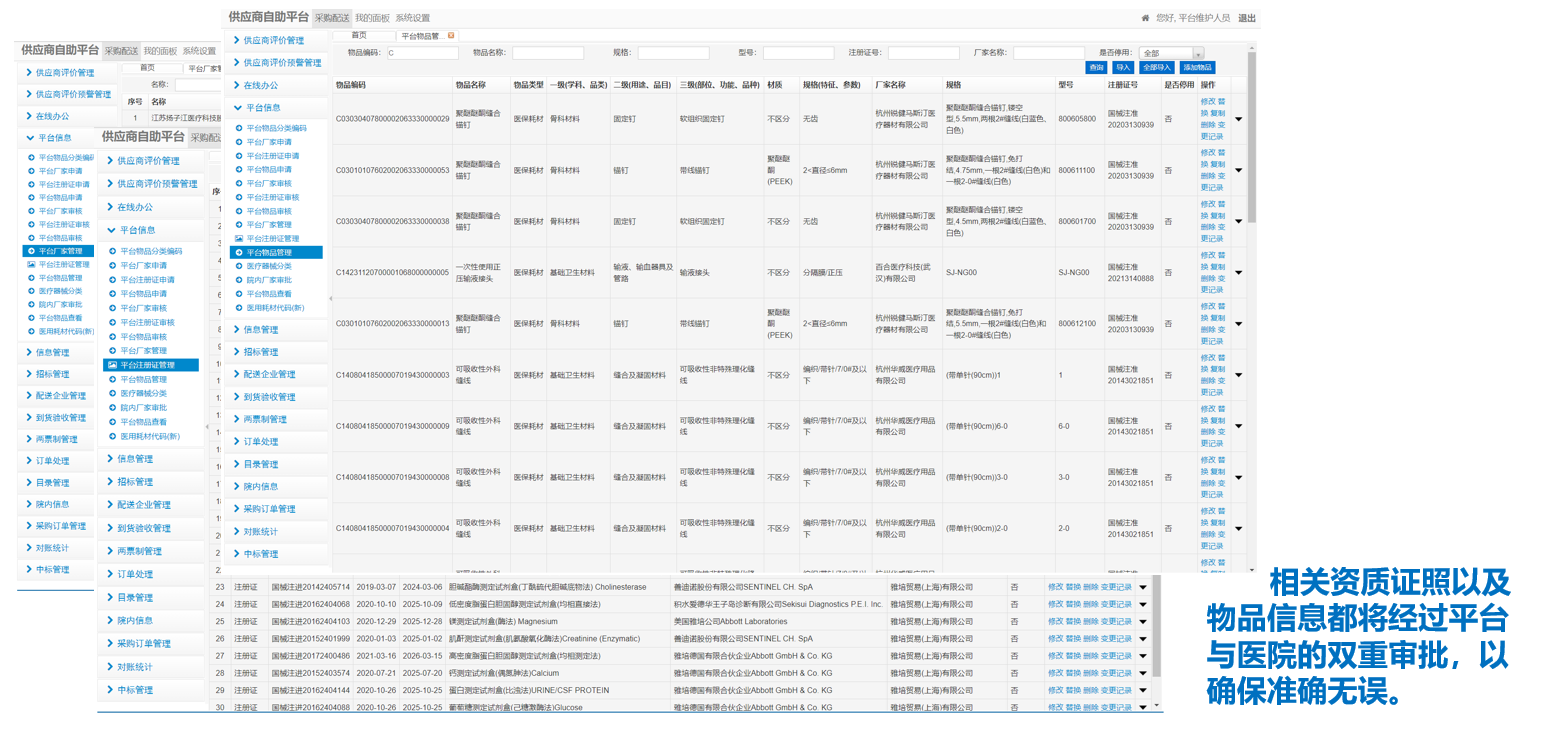Viewport: 1565px width, 737px height.
Task: Expand row actions arrow for model 800605800
Action: click(x=1239, y=119)
